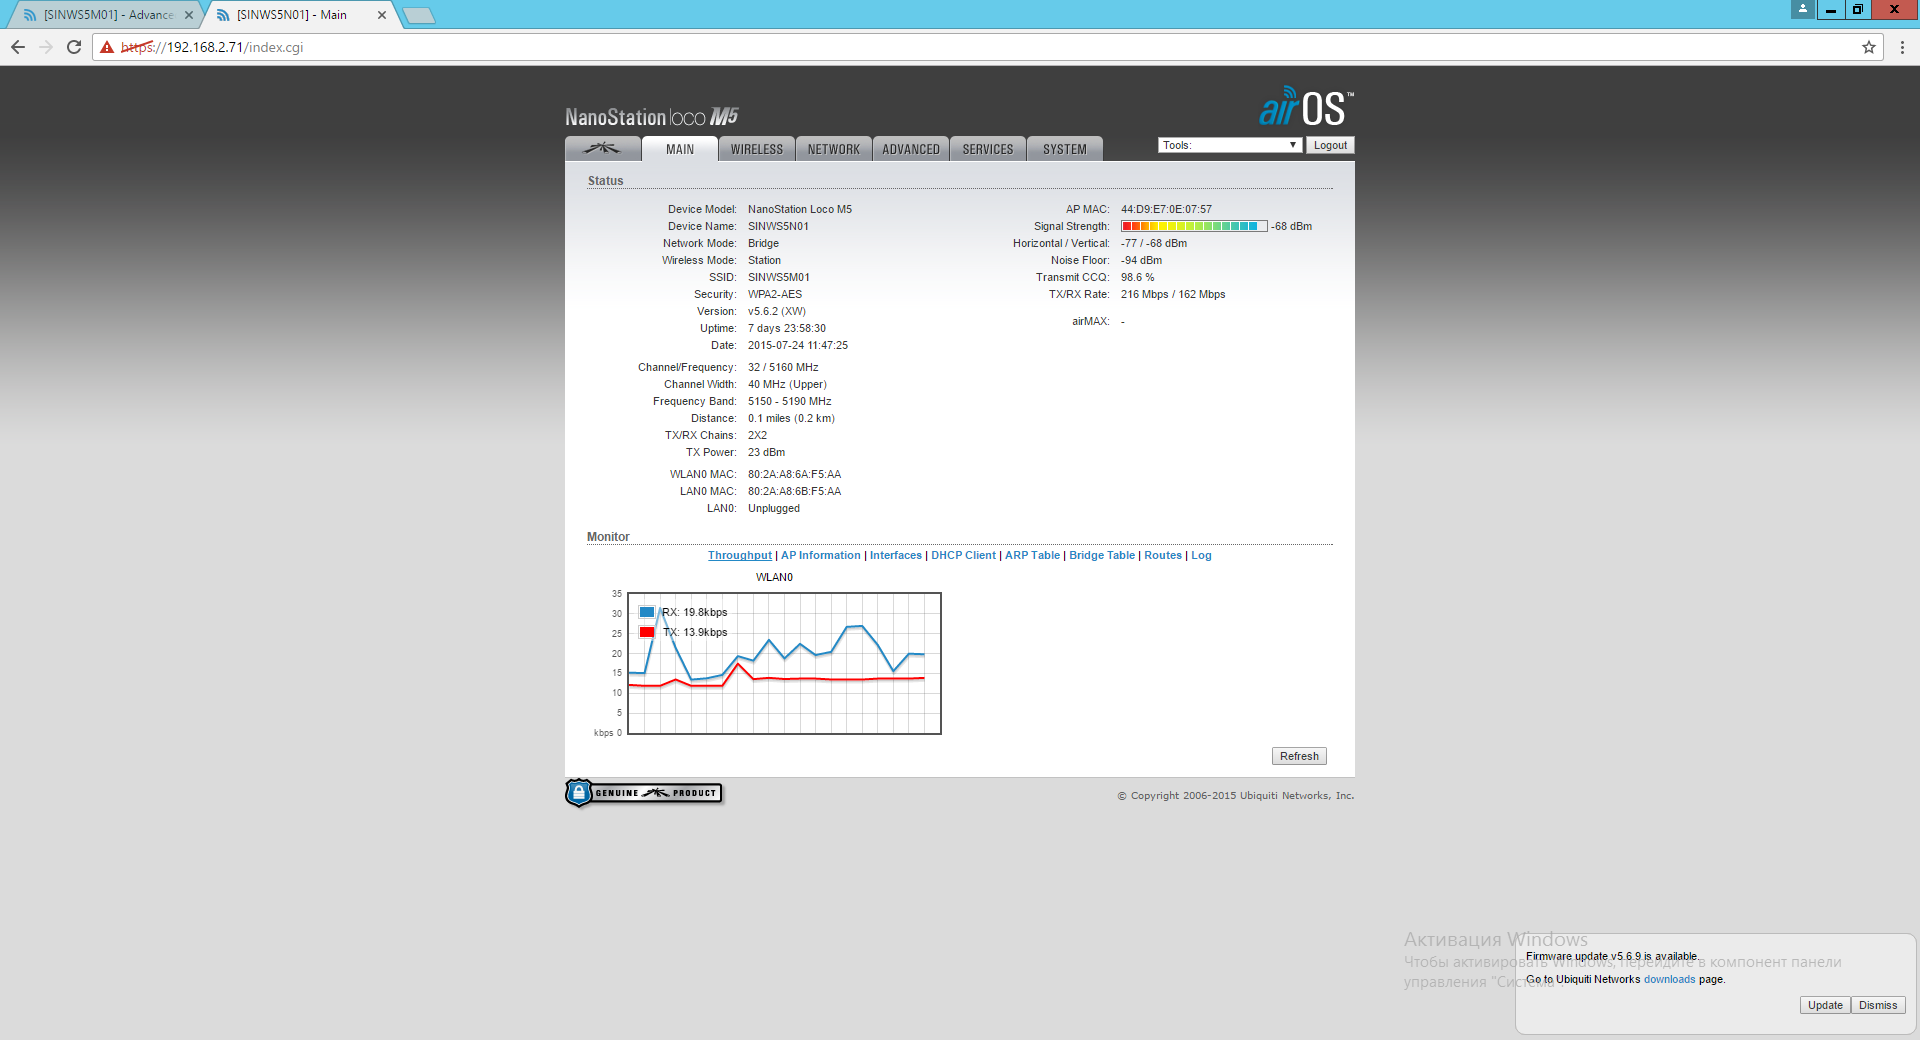Click the WLAN0 throughput graph

(x=784, y=663)
